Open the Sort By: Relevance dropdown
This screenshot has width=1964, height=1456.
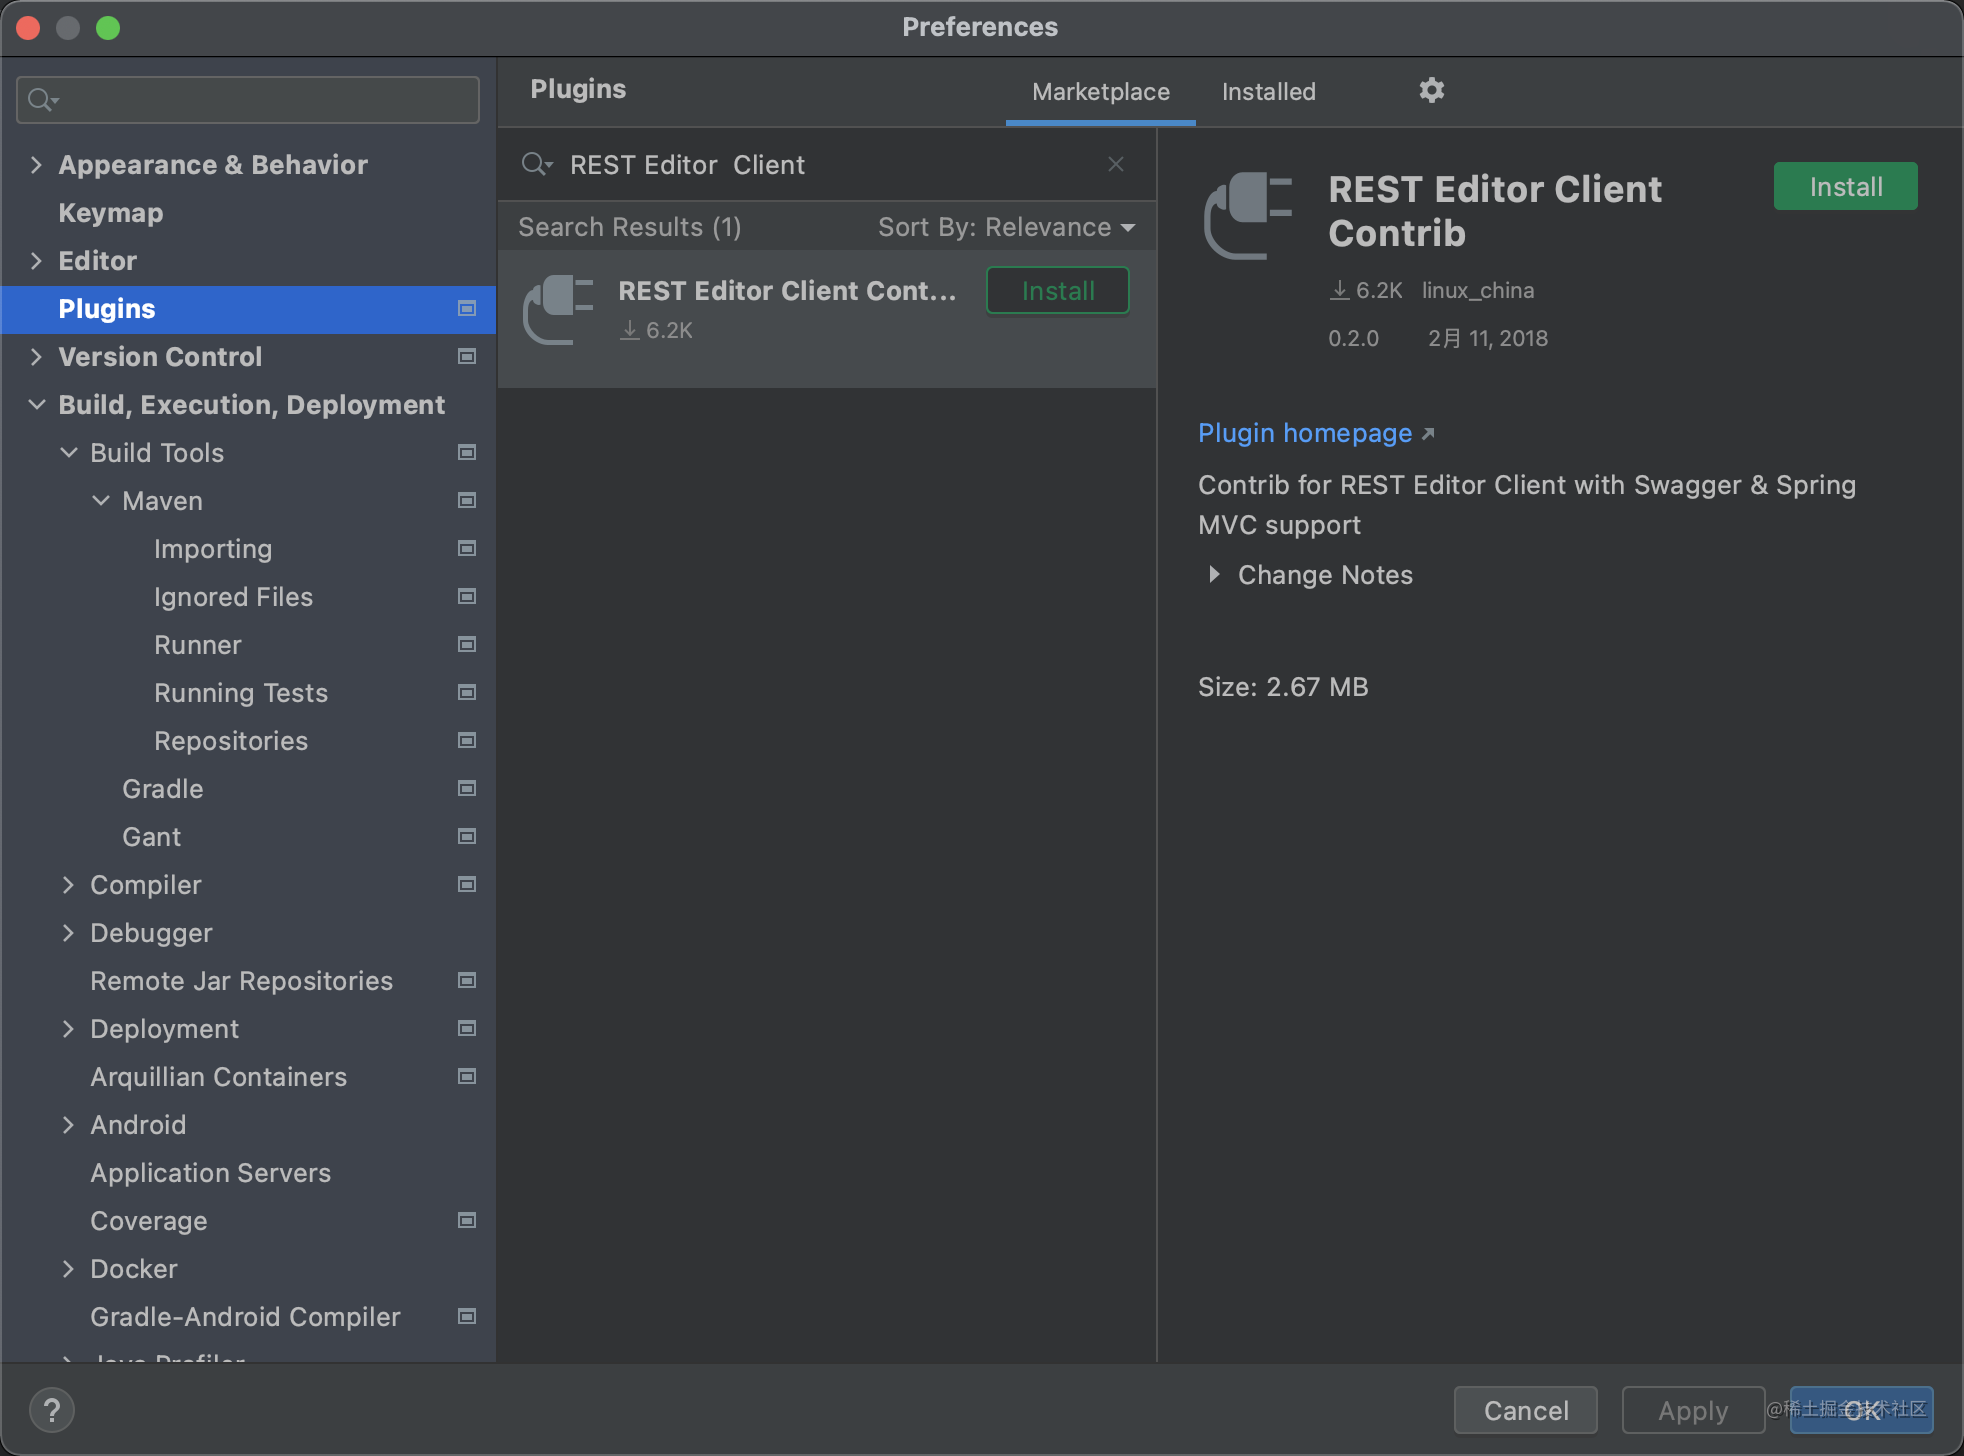[x=1006, y=227]
